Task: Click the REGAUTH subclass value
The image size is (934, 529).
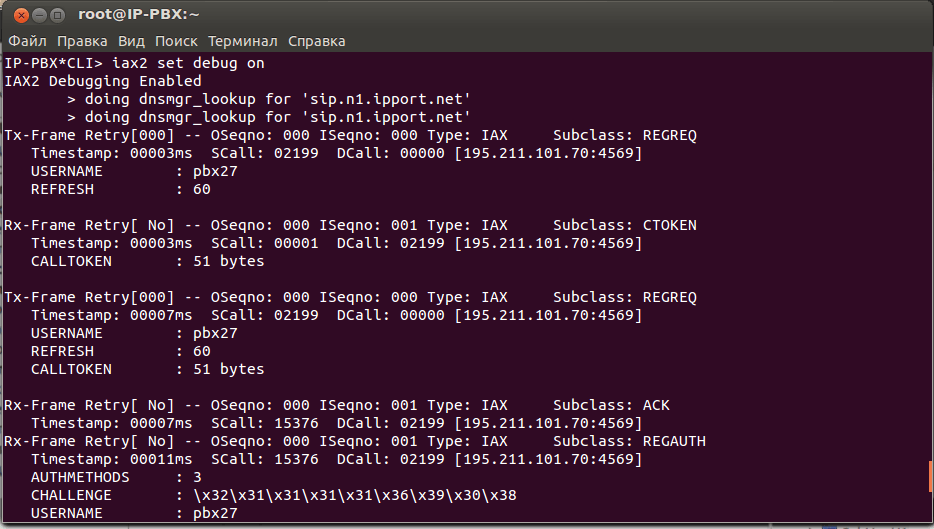Action: [x=674, y=441]
